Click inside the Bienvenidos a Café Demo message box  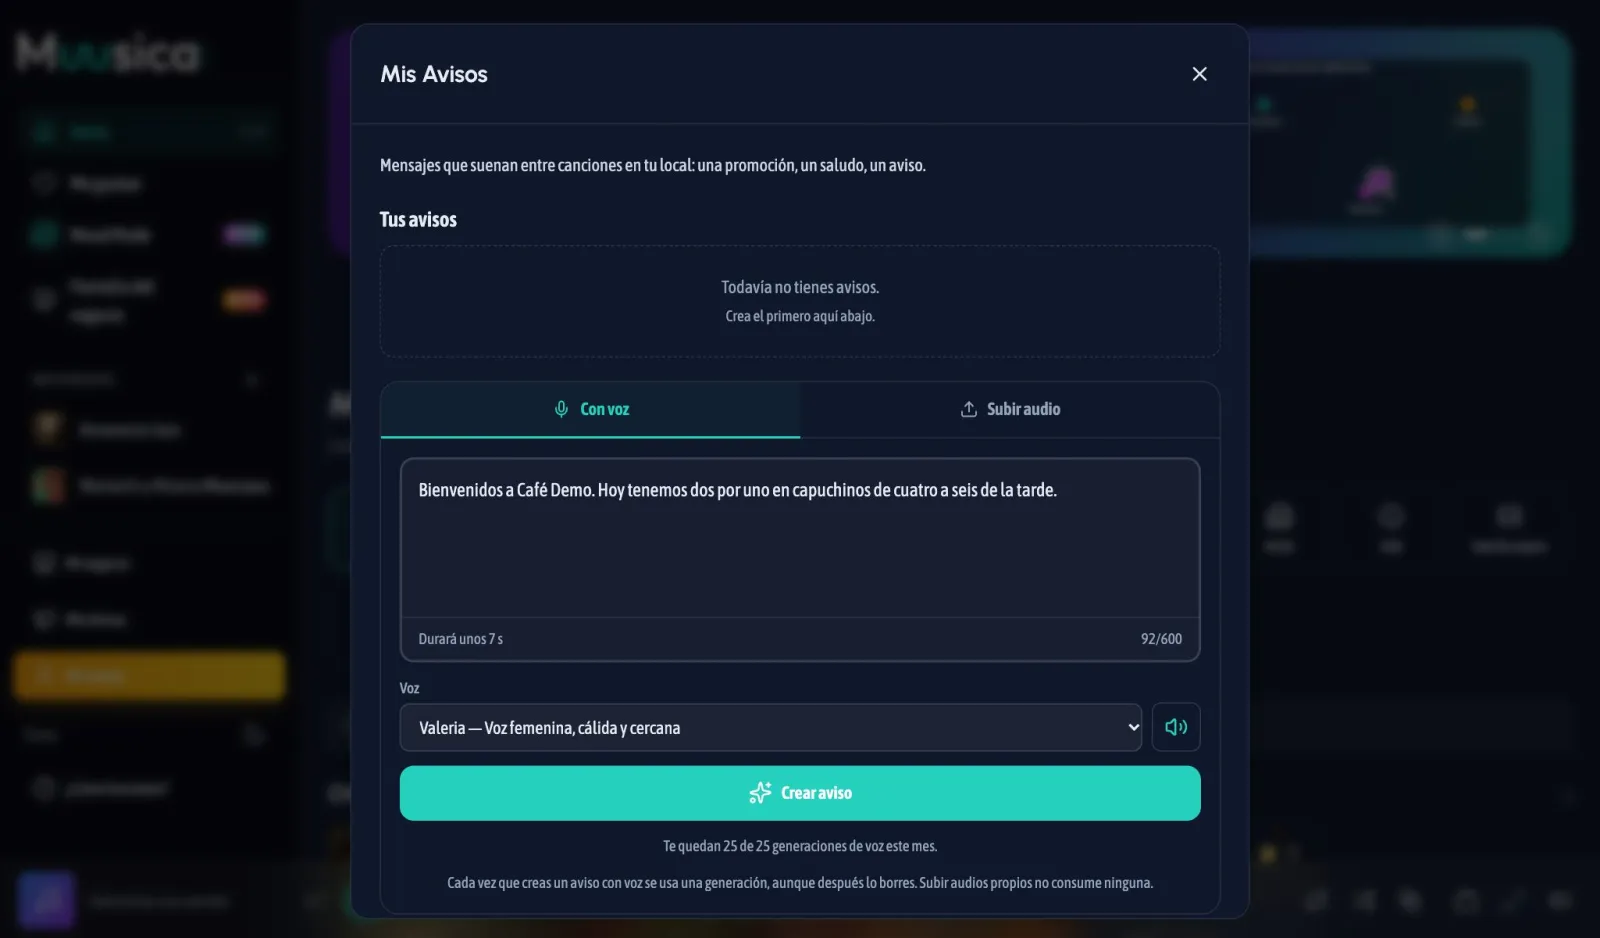[x=800, y=538]
